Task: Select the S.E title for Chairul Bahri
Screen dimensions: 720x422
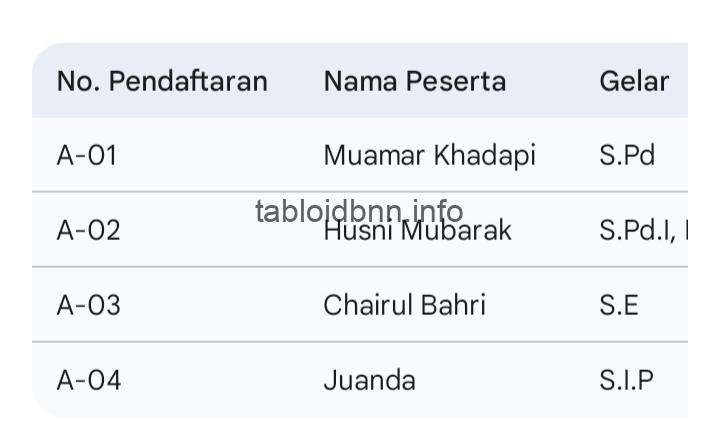Action: tap(619, 305)
